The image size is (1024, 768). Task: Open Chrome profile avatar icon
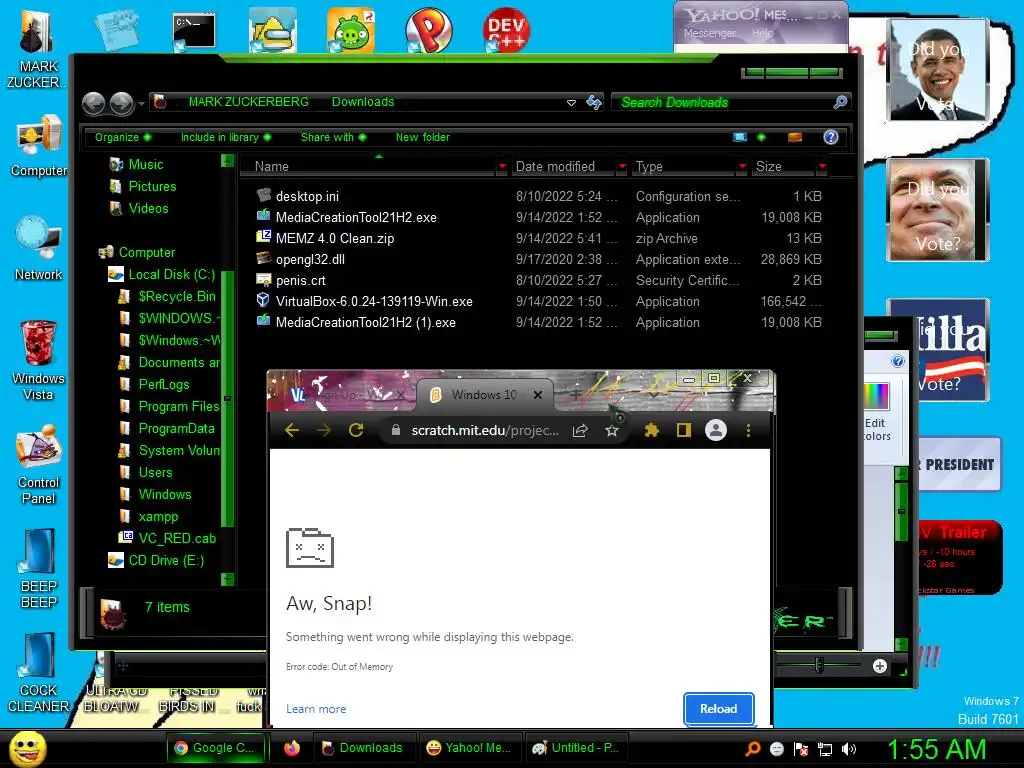click(716, 430)
